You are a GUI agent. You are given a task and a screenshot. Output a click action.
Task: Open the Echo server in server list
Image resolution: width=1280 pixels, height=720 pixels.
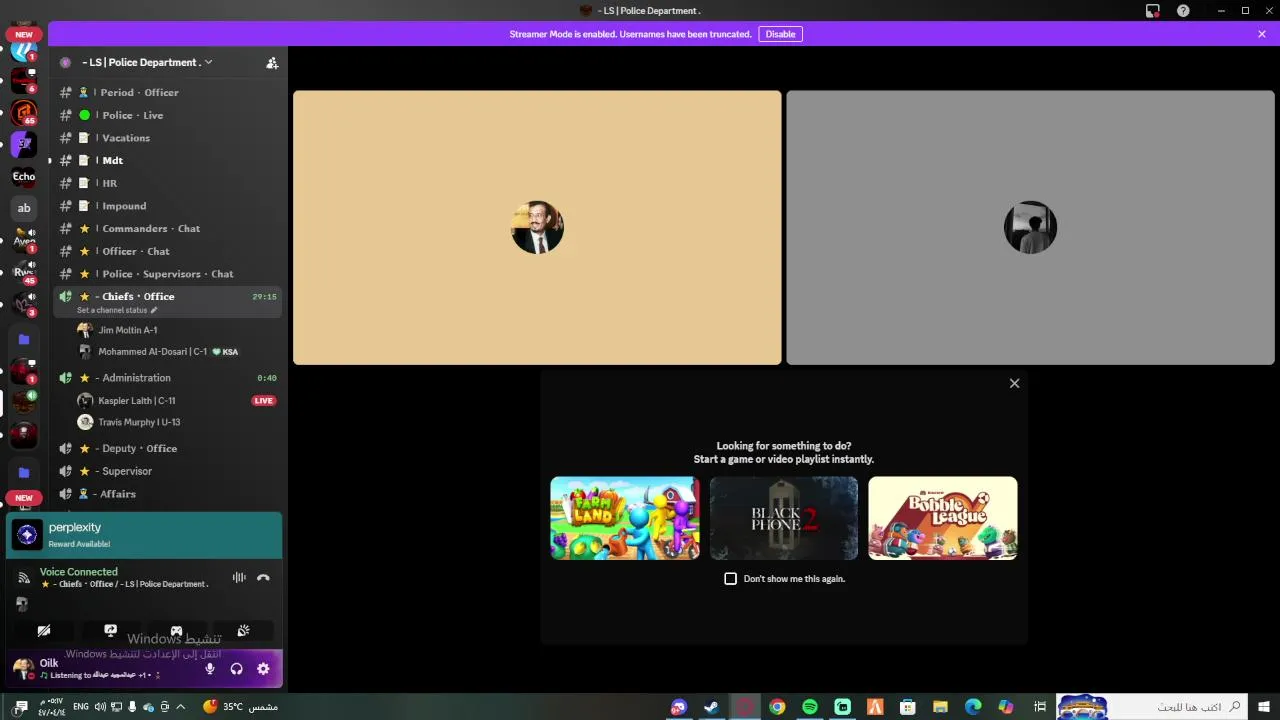(24, 176)
